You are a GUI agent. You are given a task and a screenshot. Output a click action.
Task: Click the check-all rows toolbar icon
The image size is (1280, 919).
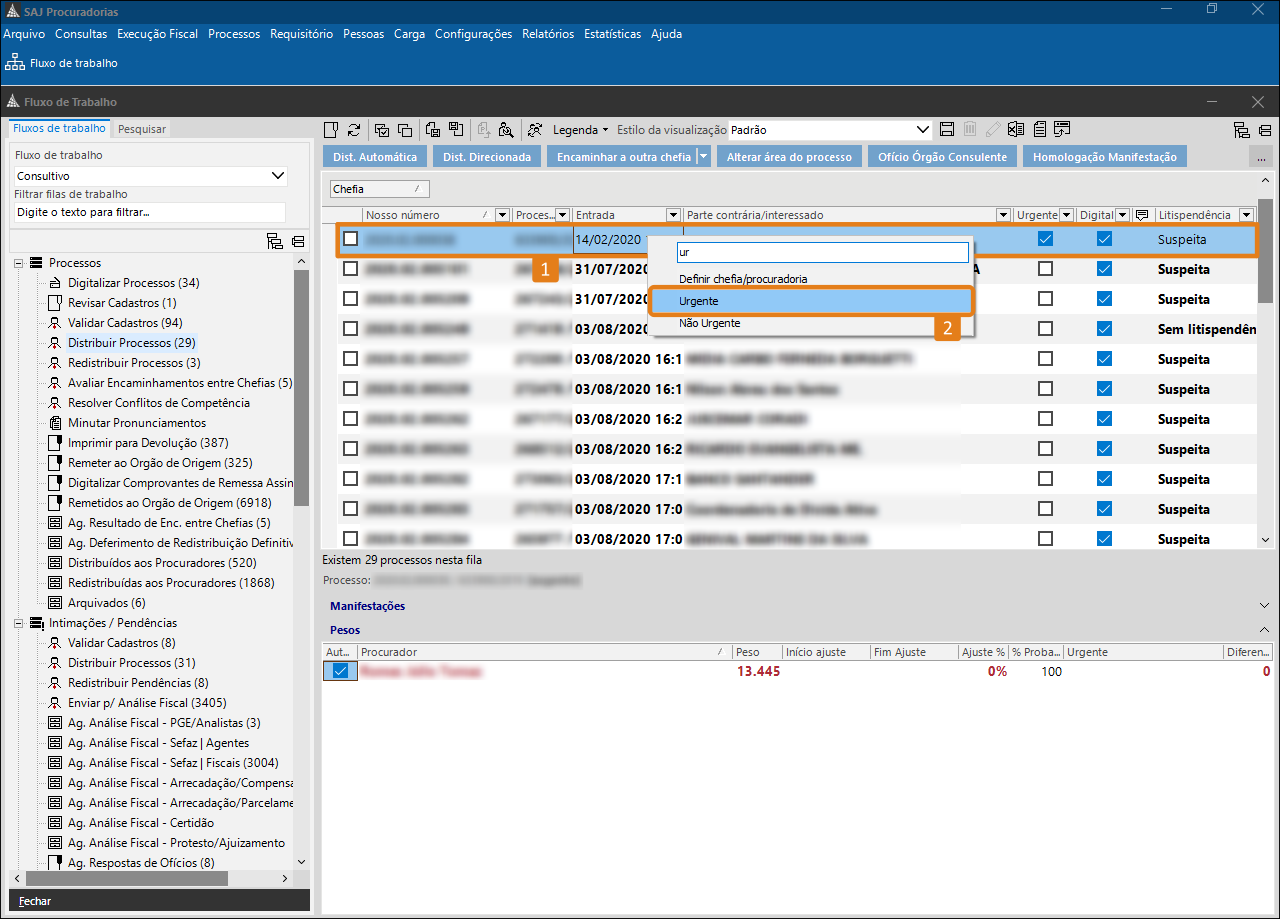coord(382,130)
